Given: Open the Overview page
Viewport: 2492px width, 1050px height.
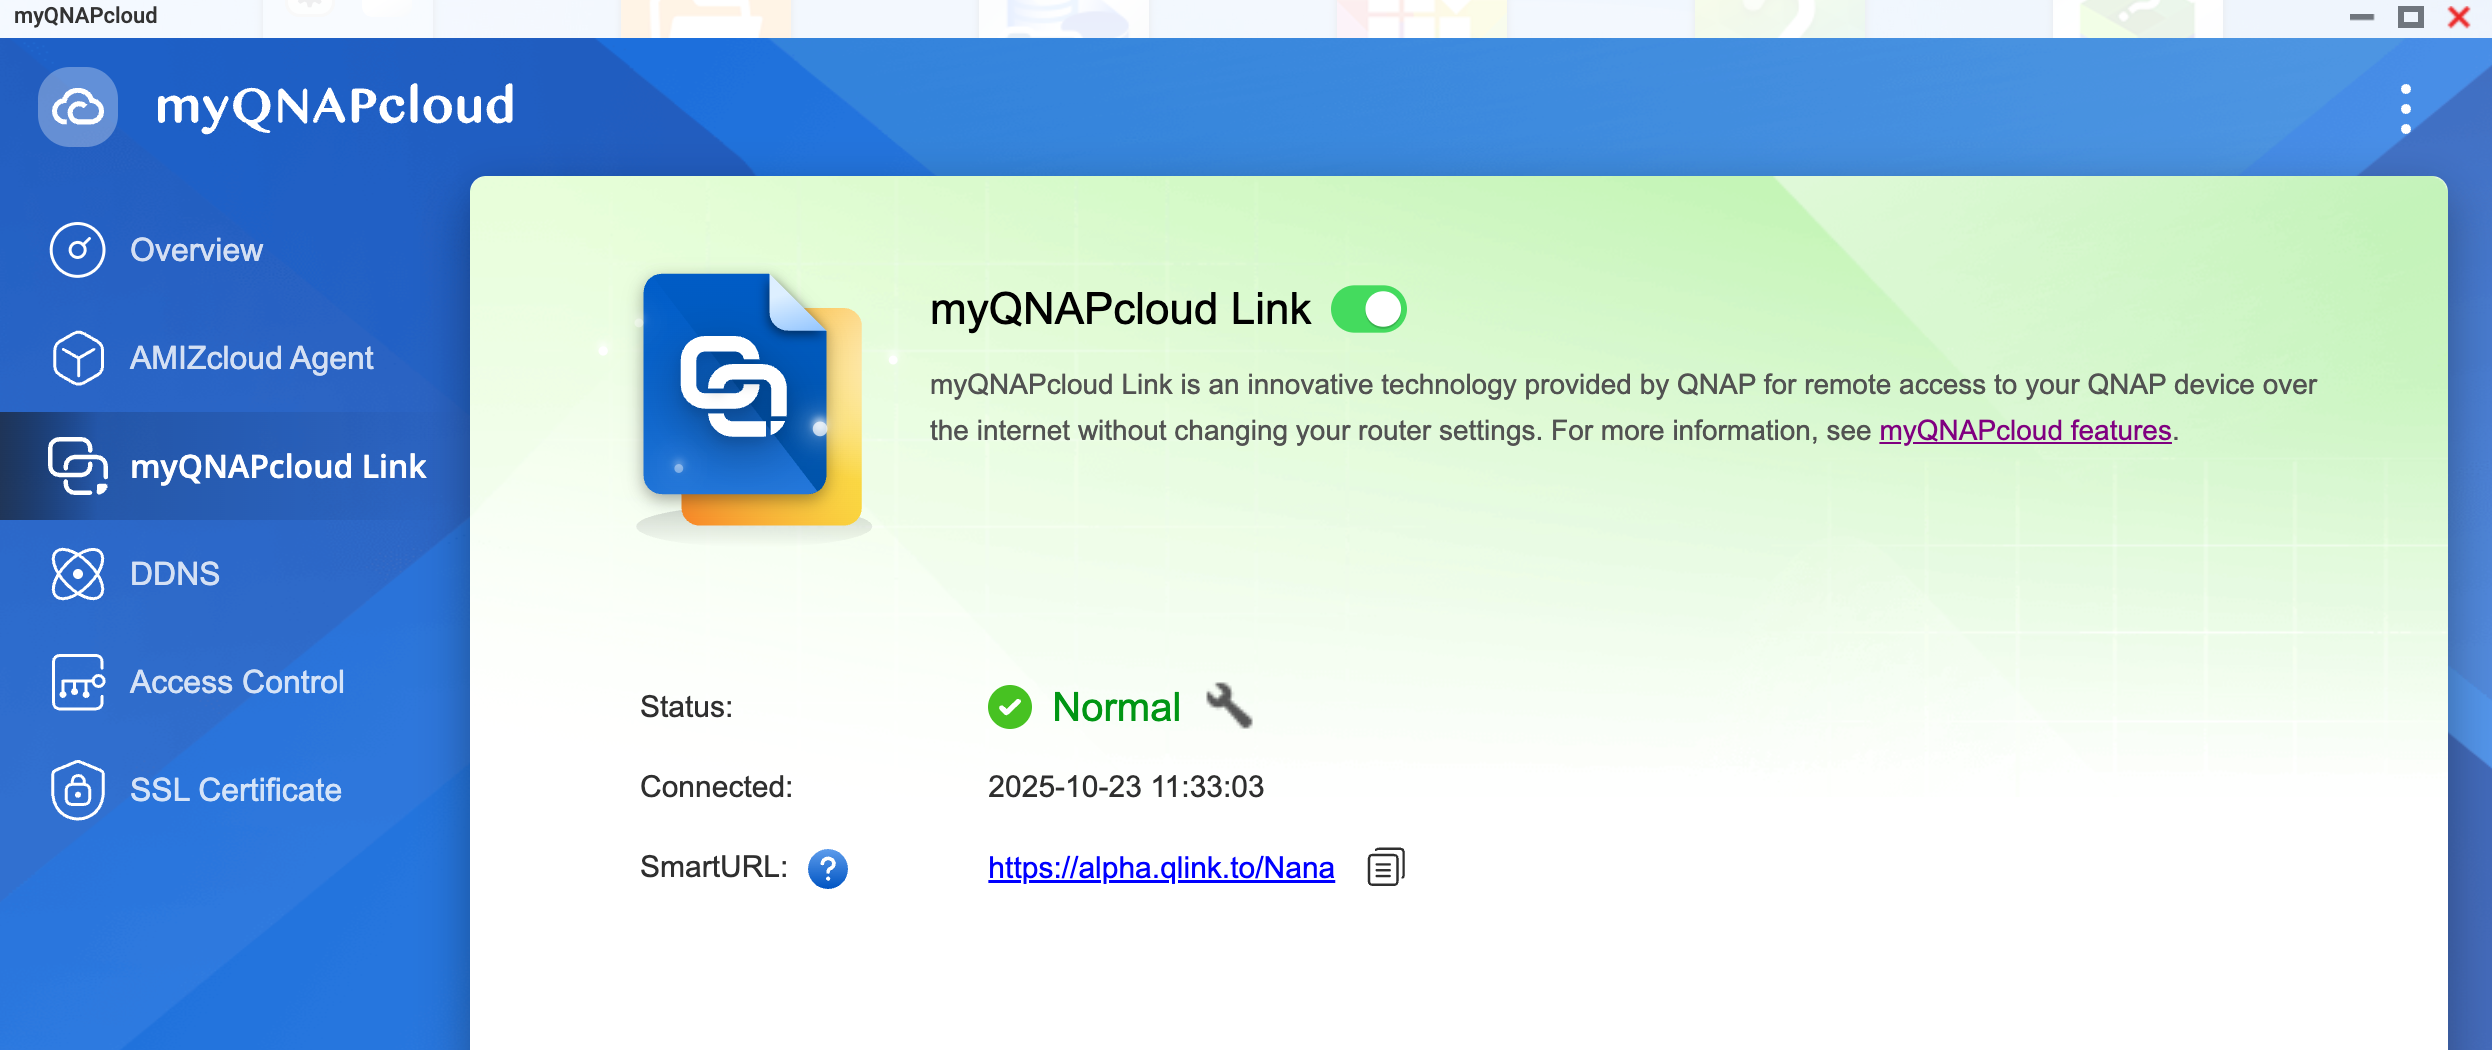Looking at the screenshot, I should pos(196,250).
